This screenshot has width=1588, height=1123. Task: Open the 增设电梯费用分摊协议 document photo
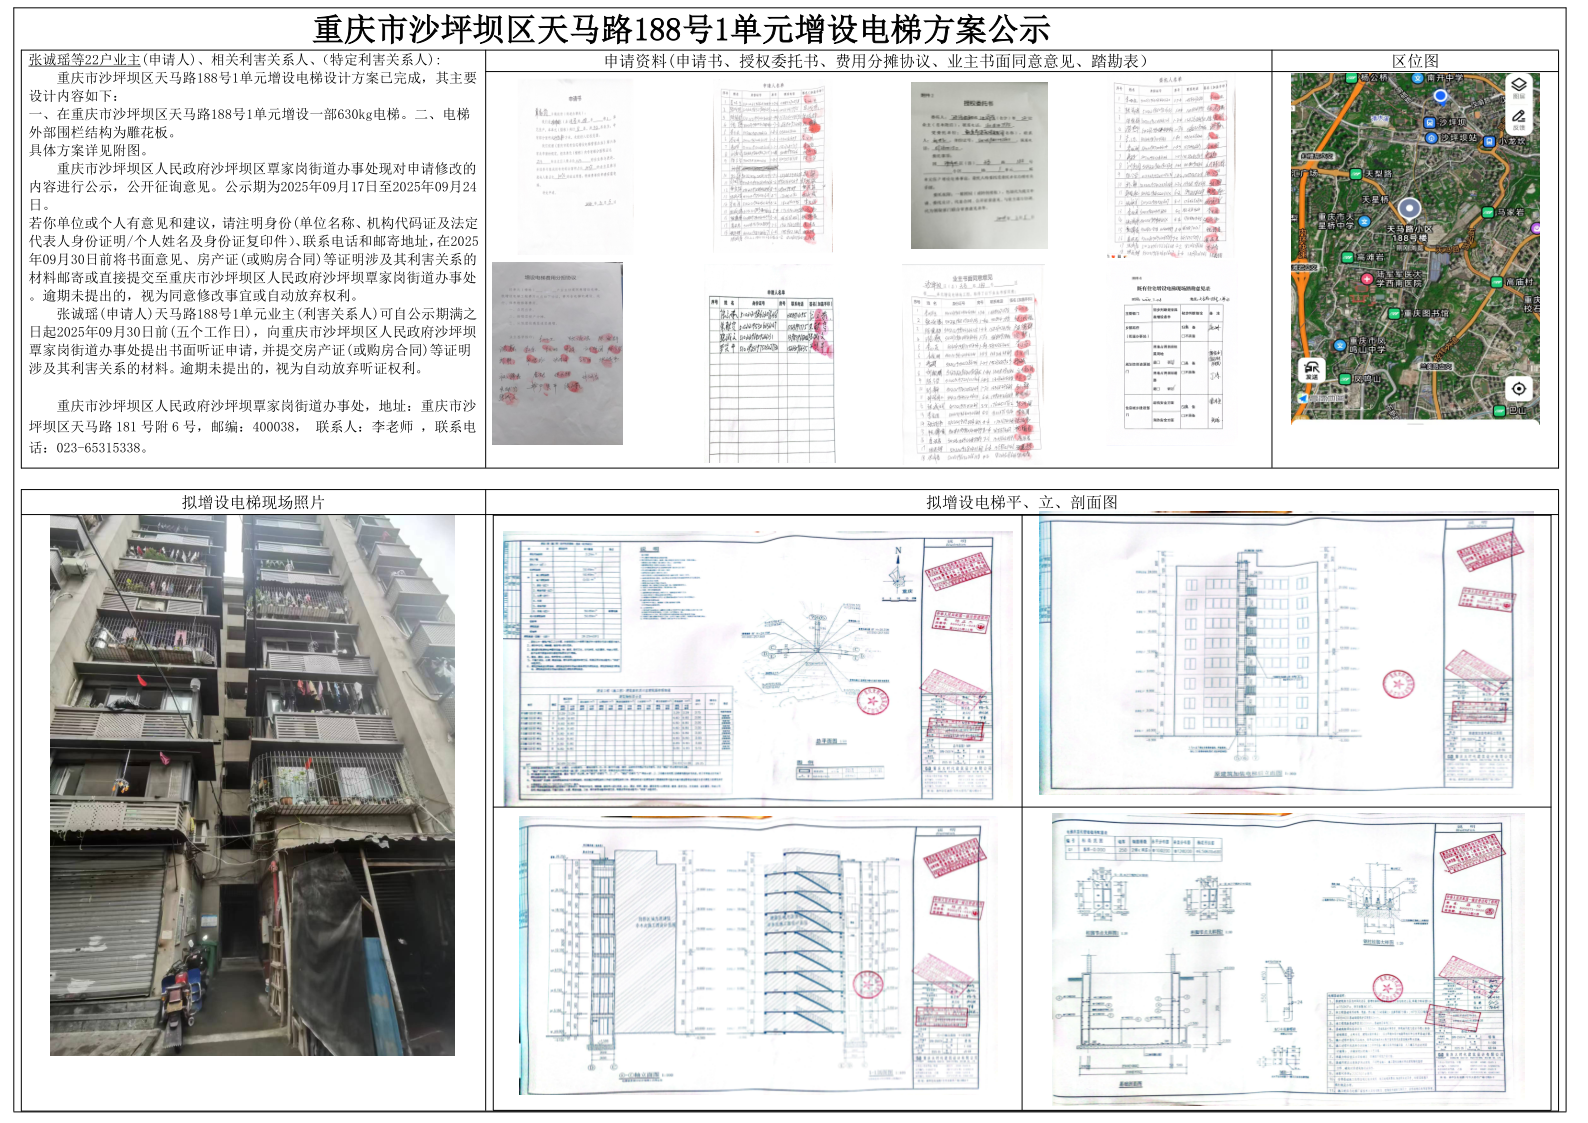pos(557,353)
